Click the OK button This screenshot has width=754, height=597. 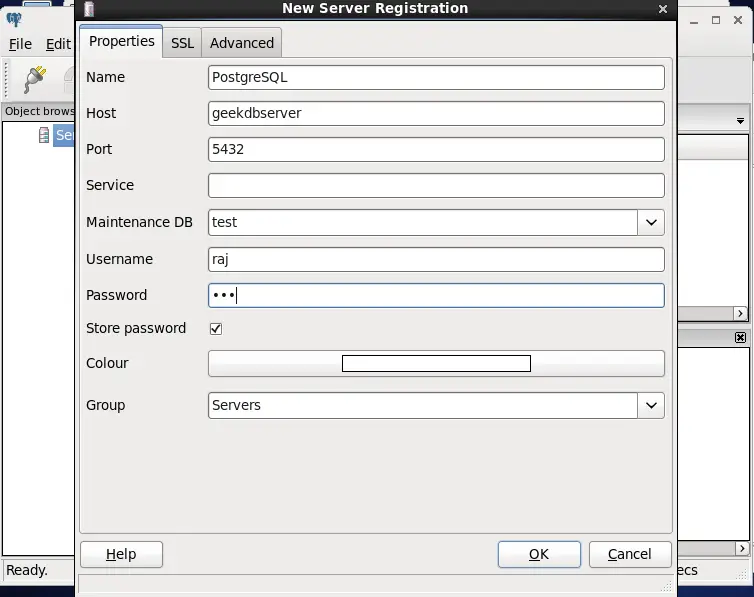pyautogui.click(x=539, y=554)
